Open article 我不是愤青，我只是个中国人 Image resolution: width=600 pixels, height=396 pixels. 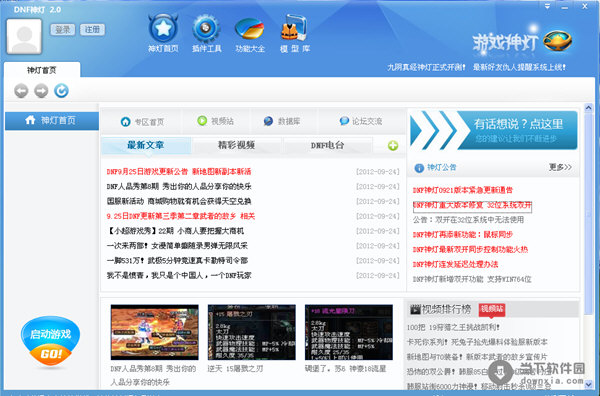[x=179, y=275]
